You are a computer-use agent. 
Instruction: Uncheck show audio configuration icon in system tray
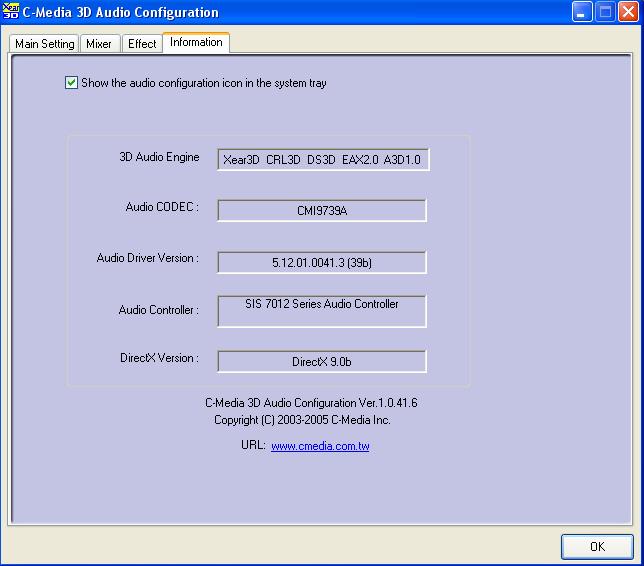point(71,83)
